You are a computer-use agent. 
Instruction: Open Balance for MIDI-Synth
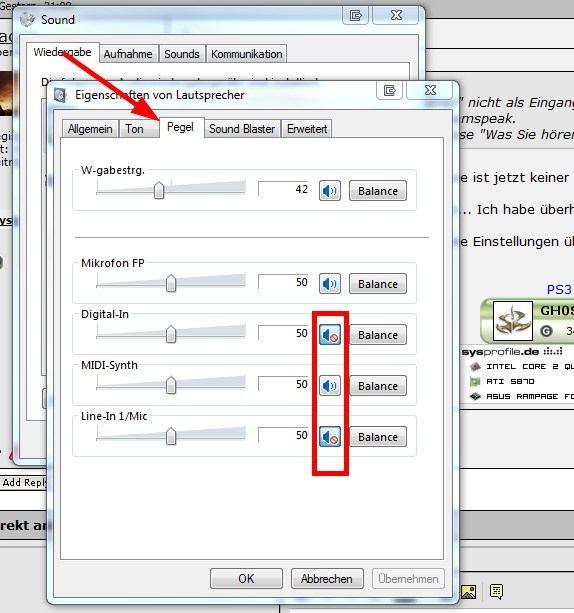(x=378, y=385)
